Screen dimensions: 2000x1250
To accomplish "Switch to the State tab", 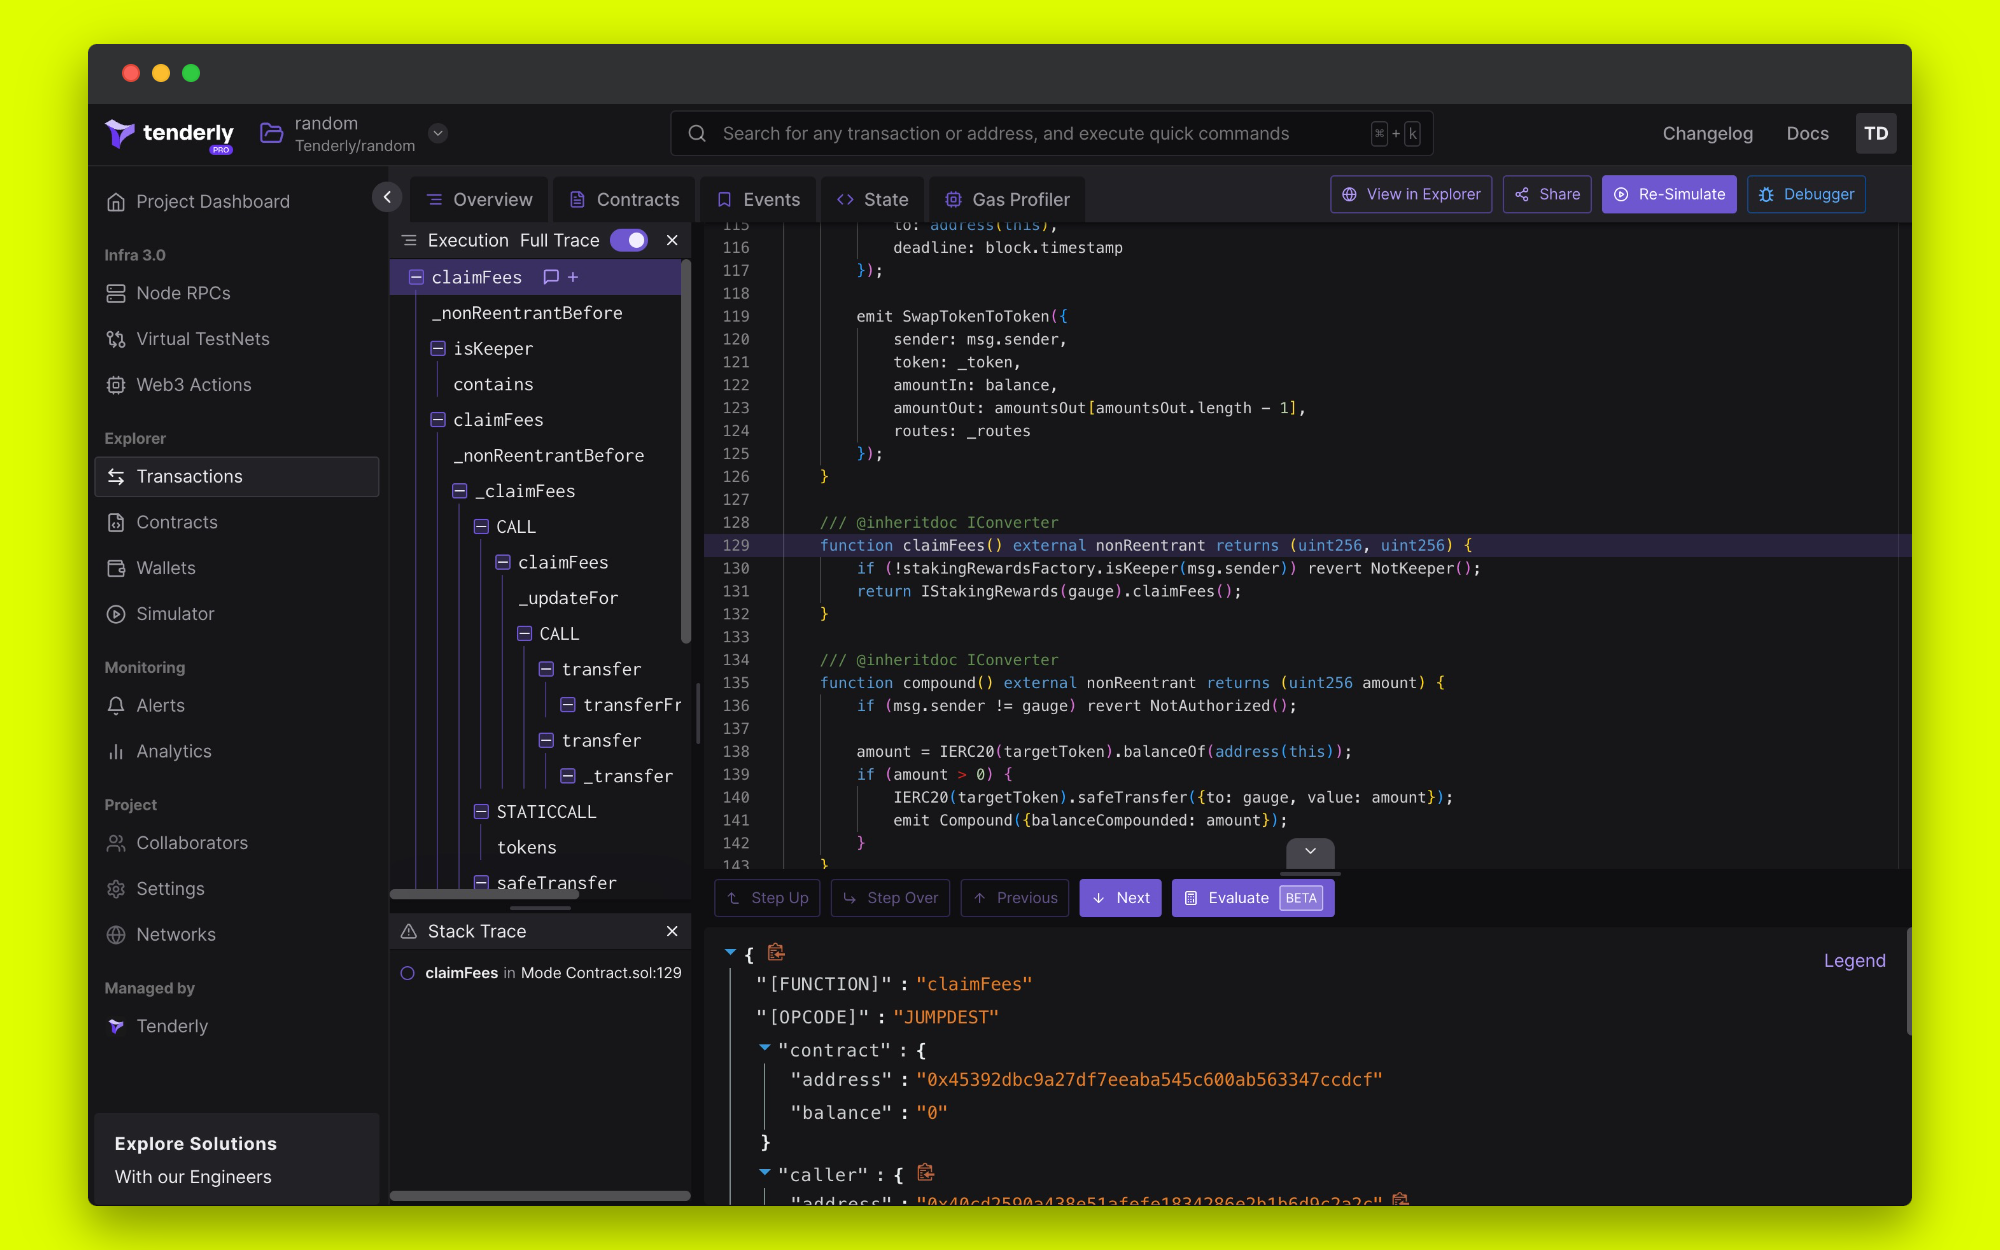I will click(x=872, y=199).
